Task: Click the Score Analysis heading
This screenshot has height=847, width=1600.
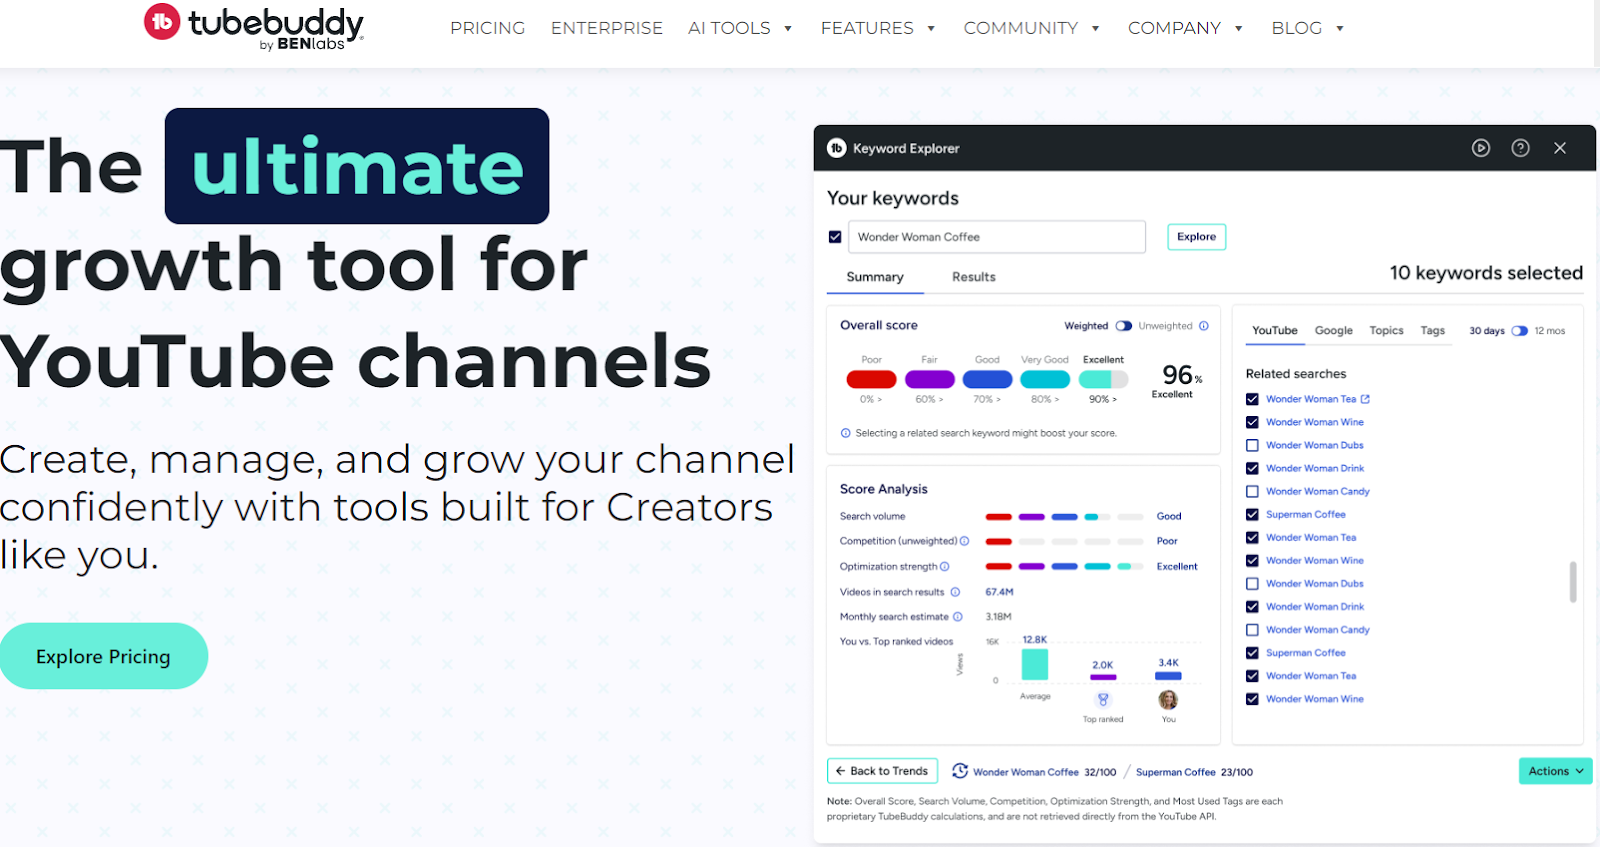Action: tap(884, 489)
